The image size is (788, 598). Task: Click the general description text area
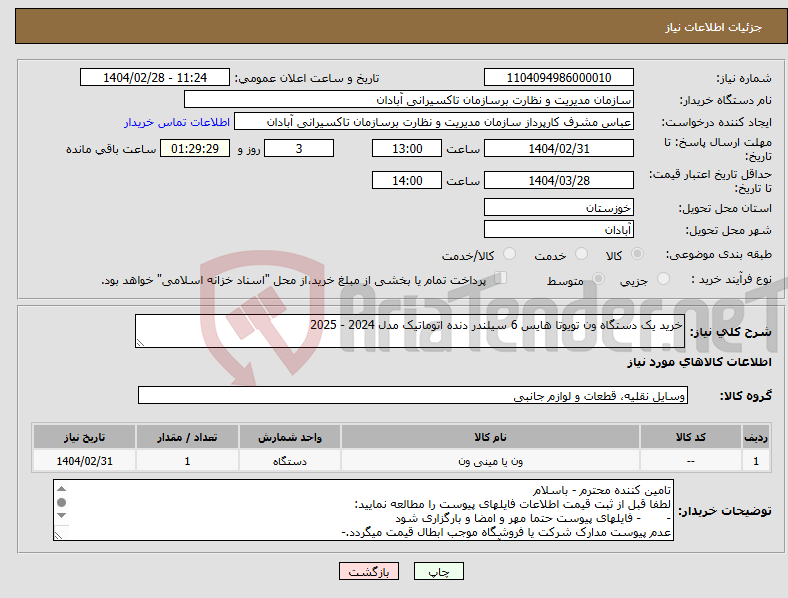pyautogui.click(x=410, y=331)
